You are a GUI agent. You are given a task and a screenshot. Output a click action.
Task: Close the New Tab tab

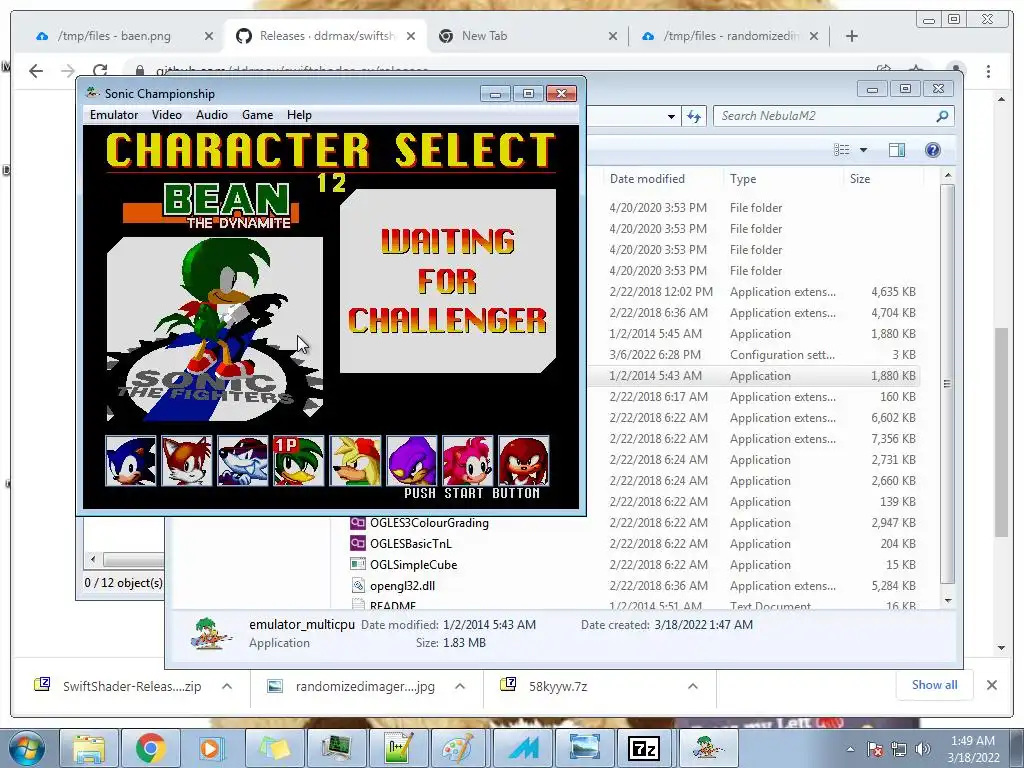(613, 36)
